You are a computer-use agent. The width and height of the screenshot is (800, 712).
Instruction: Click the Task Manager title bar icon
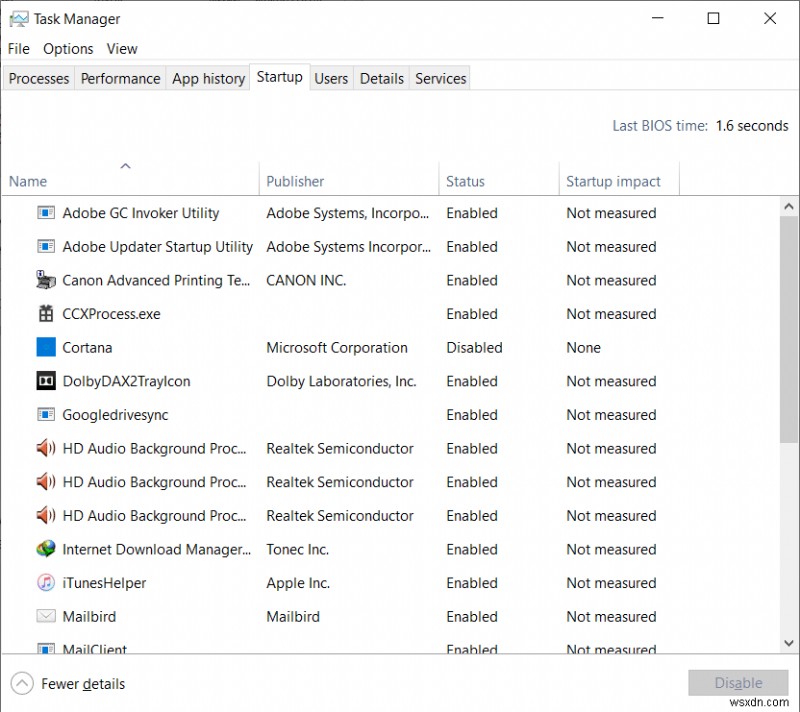(x=18, y=18)
